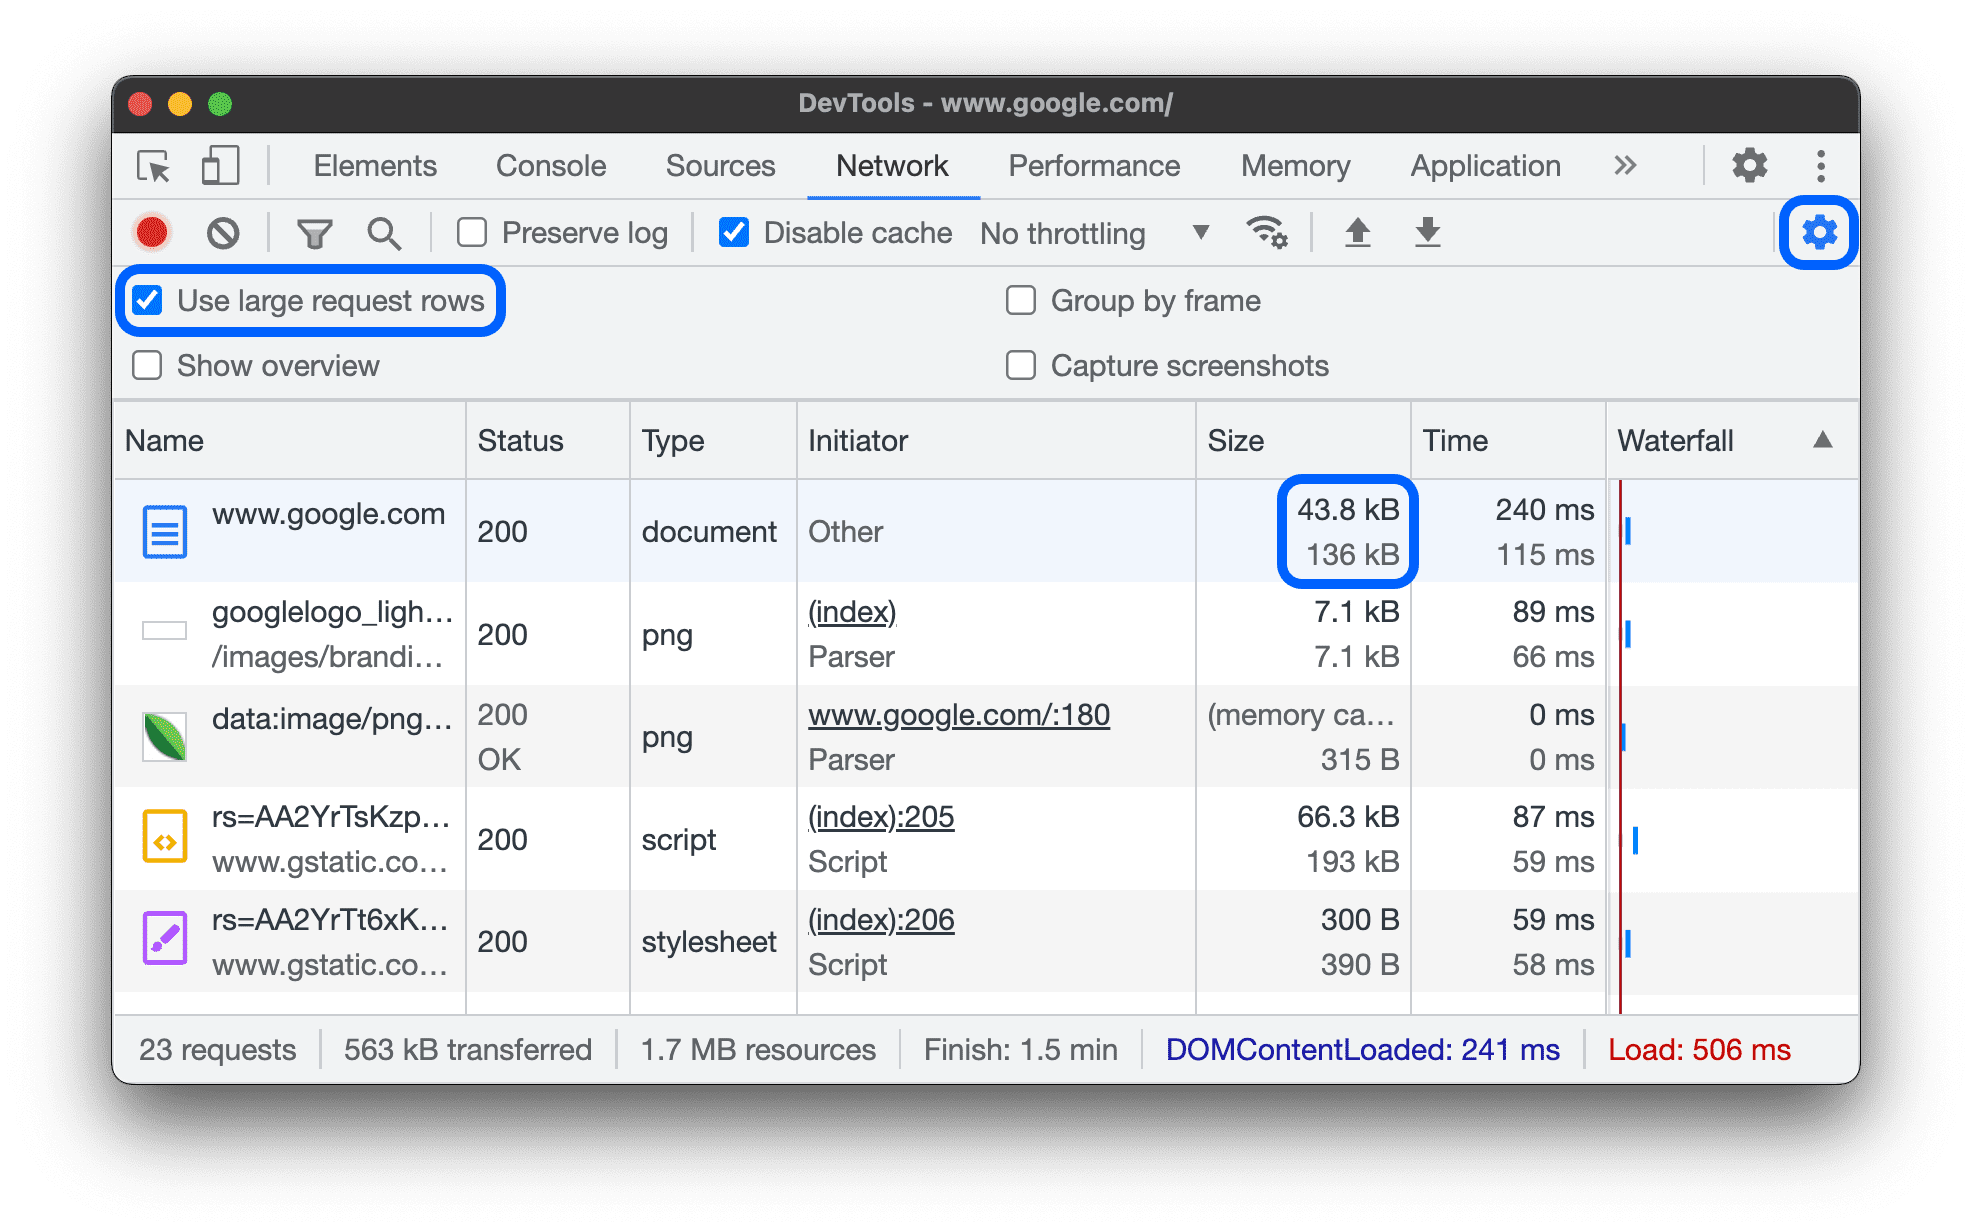Click the record network requests button
The width and height of the screenshot is (1972, 1232).
pyautogui.click(x=152, y=230)
